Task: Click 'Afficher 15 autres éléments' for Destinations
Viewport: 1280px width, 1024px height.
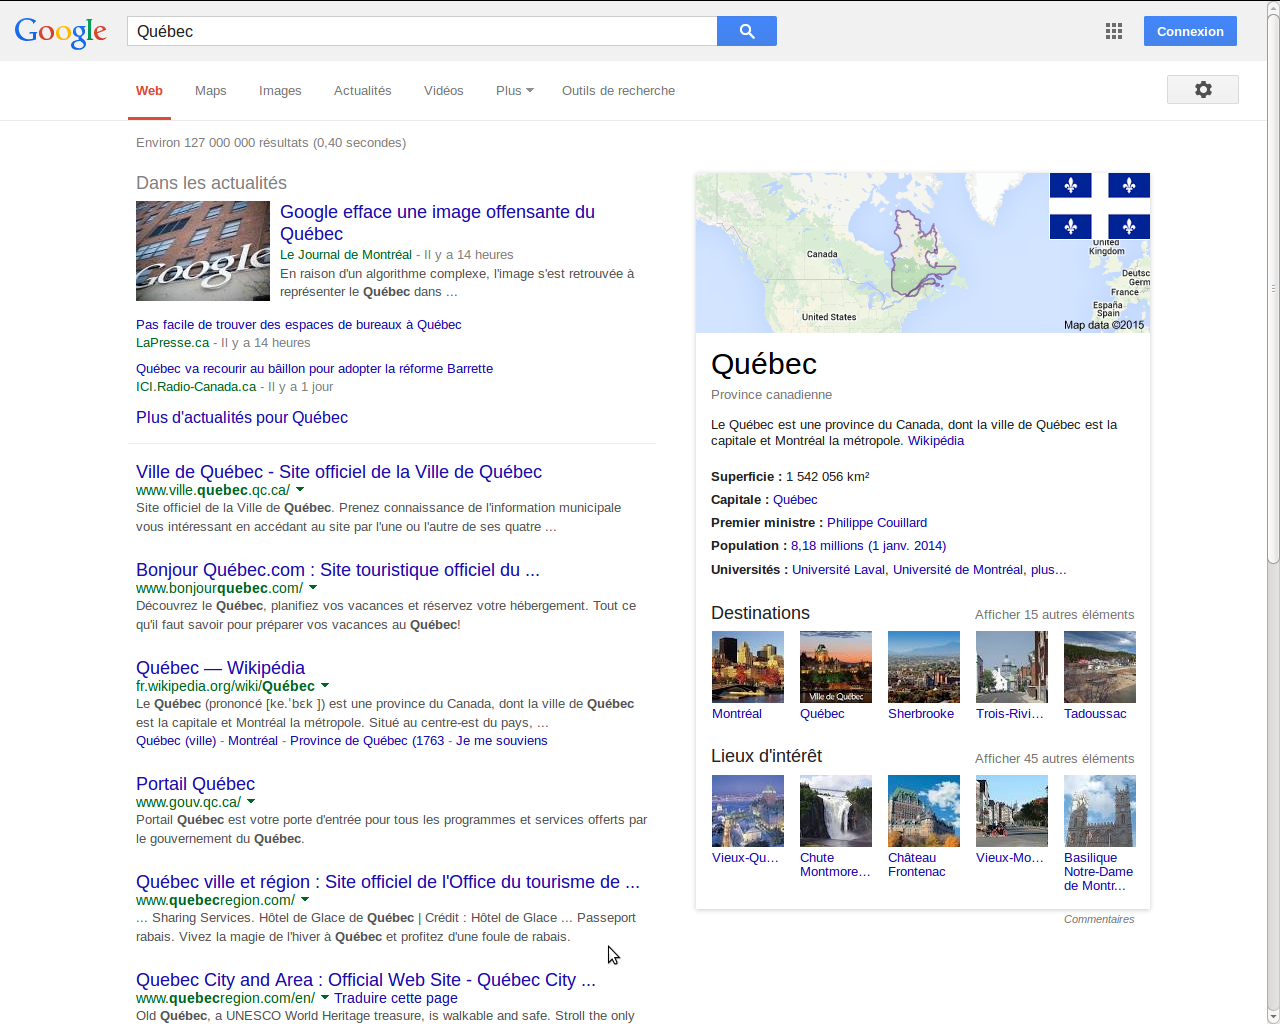Action: click(x=1055, y=615)
